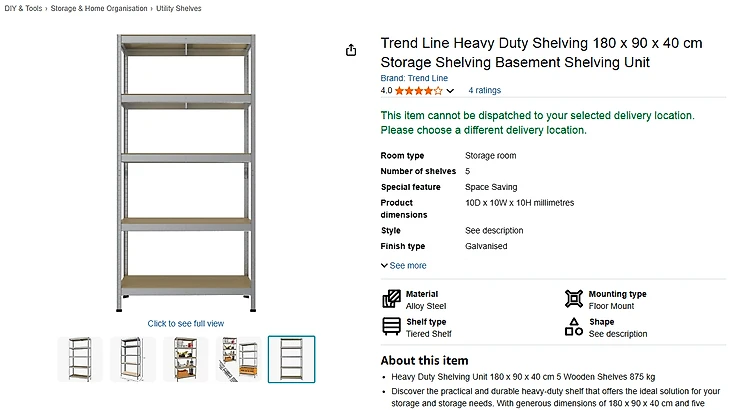Image resolution: width=730 pixels, height=410 pixels.
Task: Select the second thumbnail with dimensions
Action: pyautogui.click(x=132, y=359)
